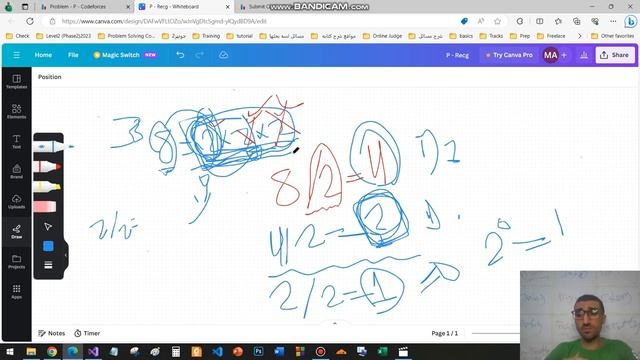The height and width of the screenshot is (360, 640).
Task: Undo the last drawing stroke
Action: [x=180, y=55]
